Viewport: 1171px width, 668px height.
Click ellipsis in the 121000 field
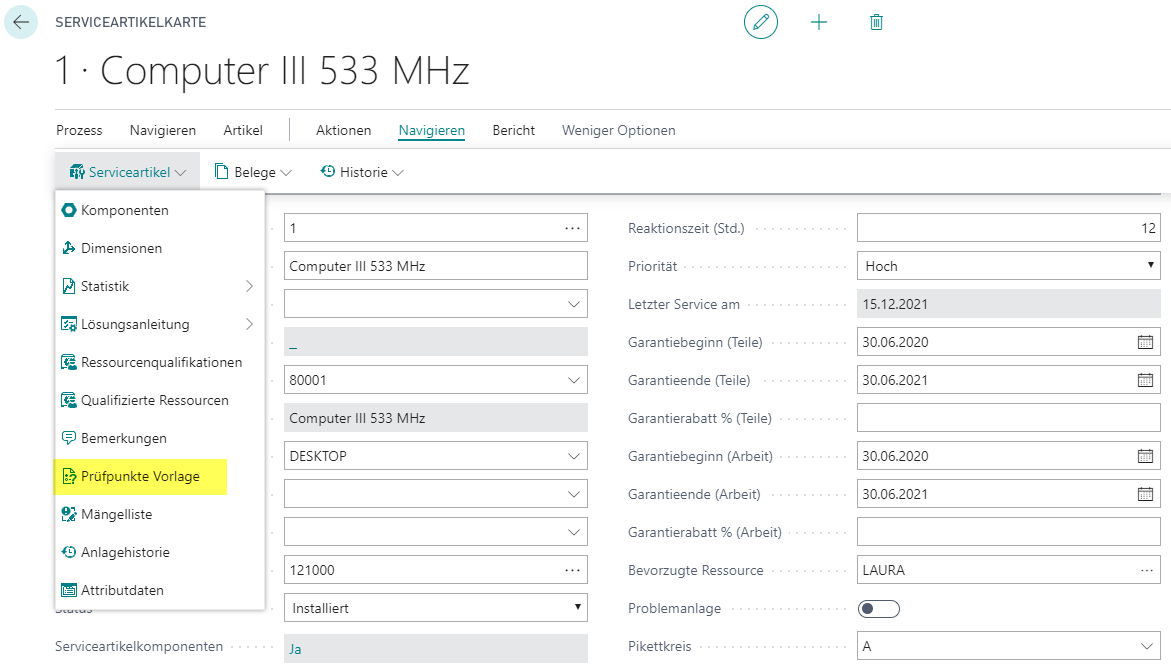pos(572,570)
